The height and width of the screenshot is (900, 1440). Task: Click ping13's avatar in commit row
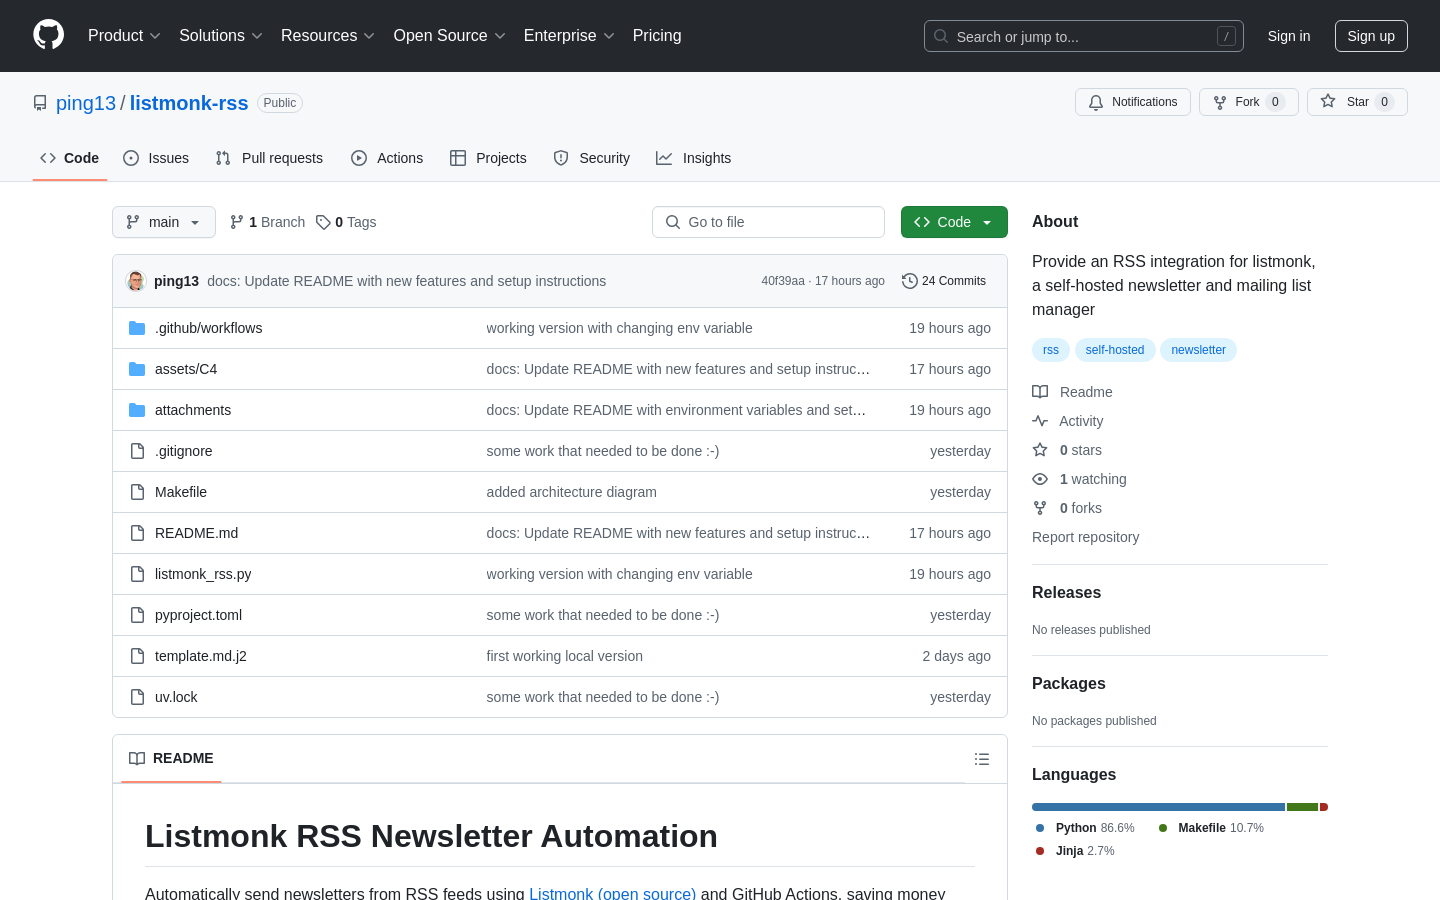tap(136, 281)
